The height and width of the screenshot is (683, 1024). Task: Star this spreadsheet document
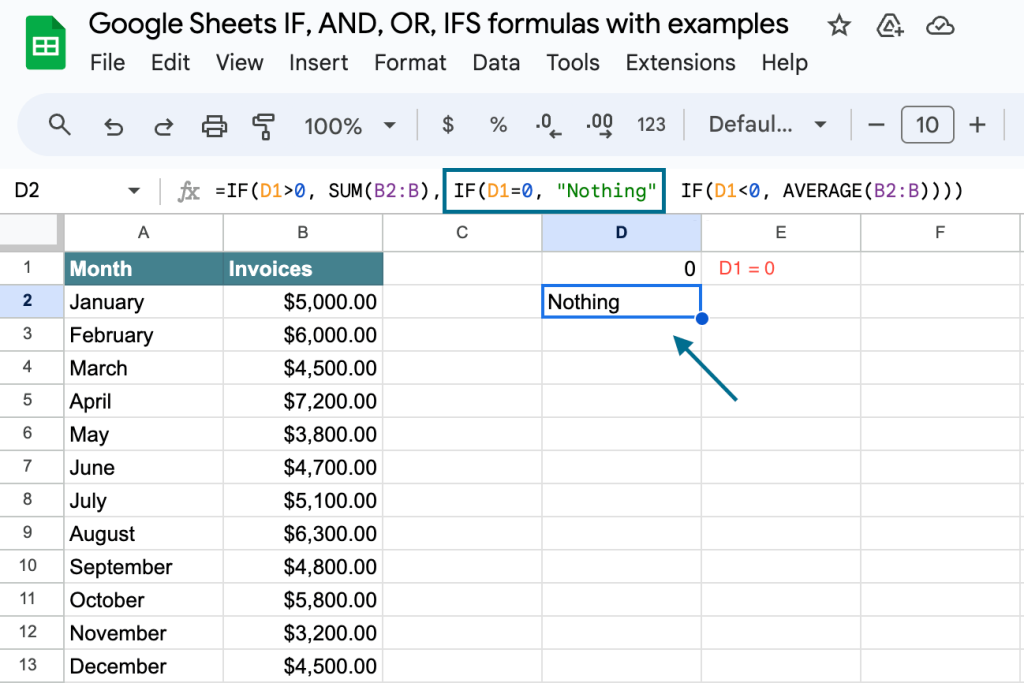point(839,26)
